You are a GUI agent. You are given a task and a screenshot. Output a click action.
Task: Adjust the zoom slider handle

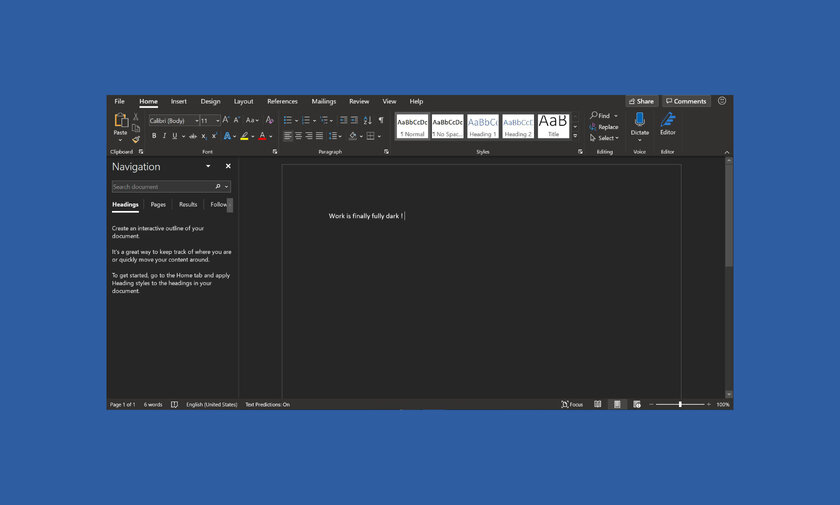click(680, 404)
